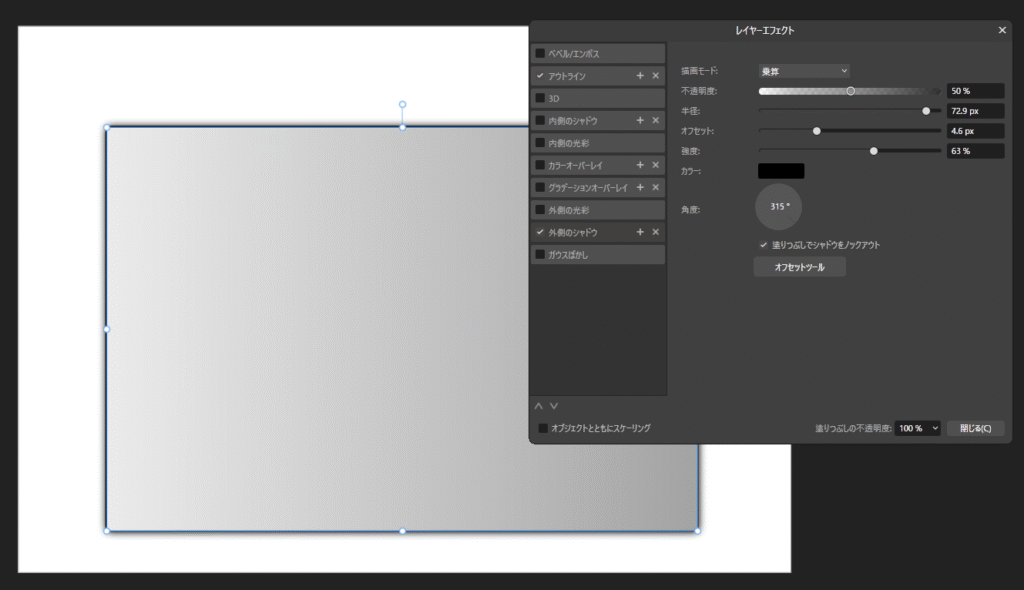Enable the ベベル/エンボス checkbox
This screenshot has height=590, width=1024.
541,53
